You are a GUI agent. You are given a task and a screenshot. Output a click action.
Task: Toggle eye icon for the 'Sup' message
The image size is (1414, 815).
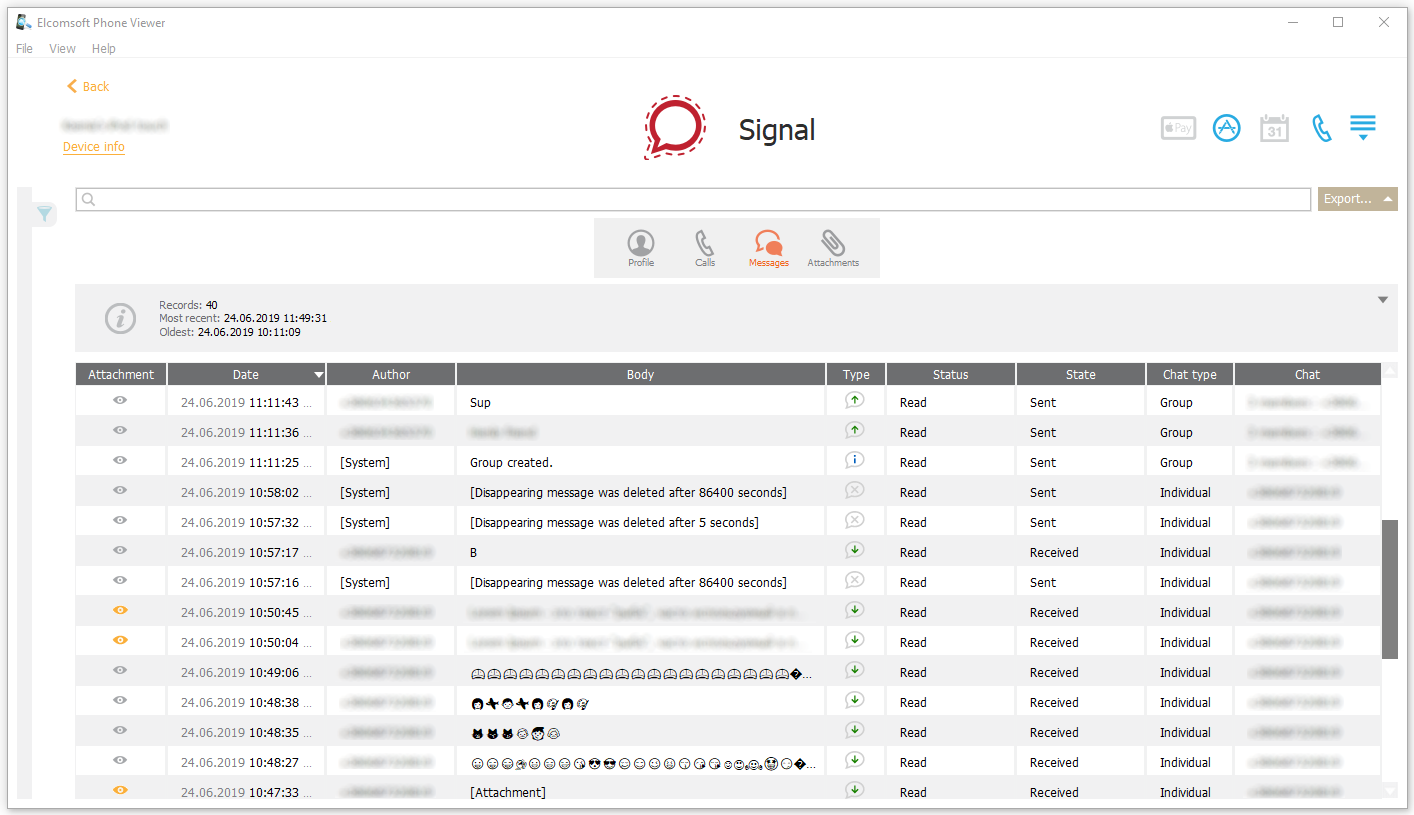120,401
